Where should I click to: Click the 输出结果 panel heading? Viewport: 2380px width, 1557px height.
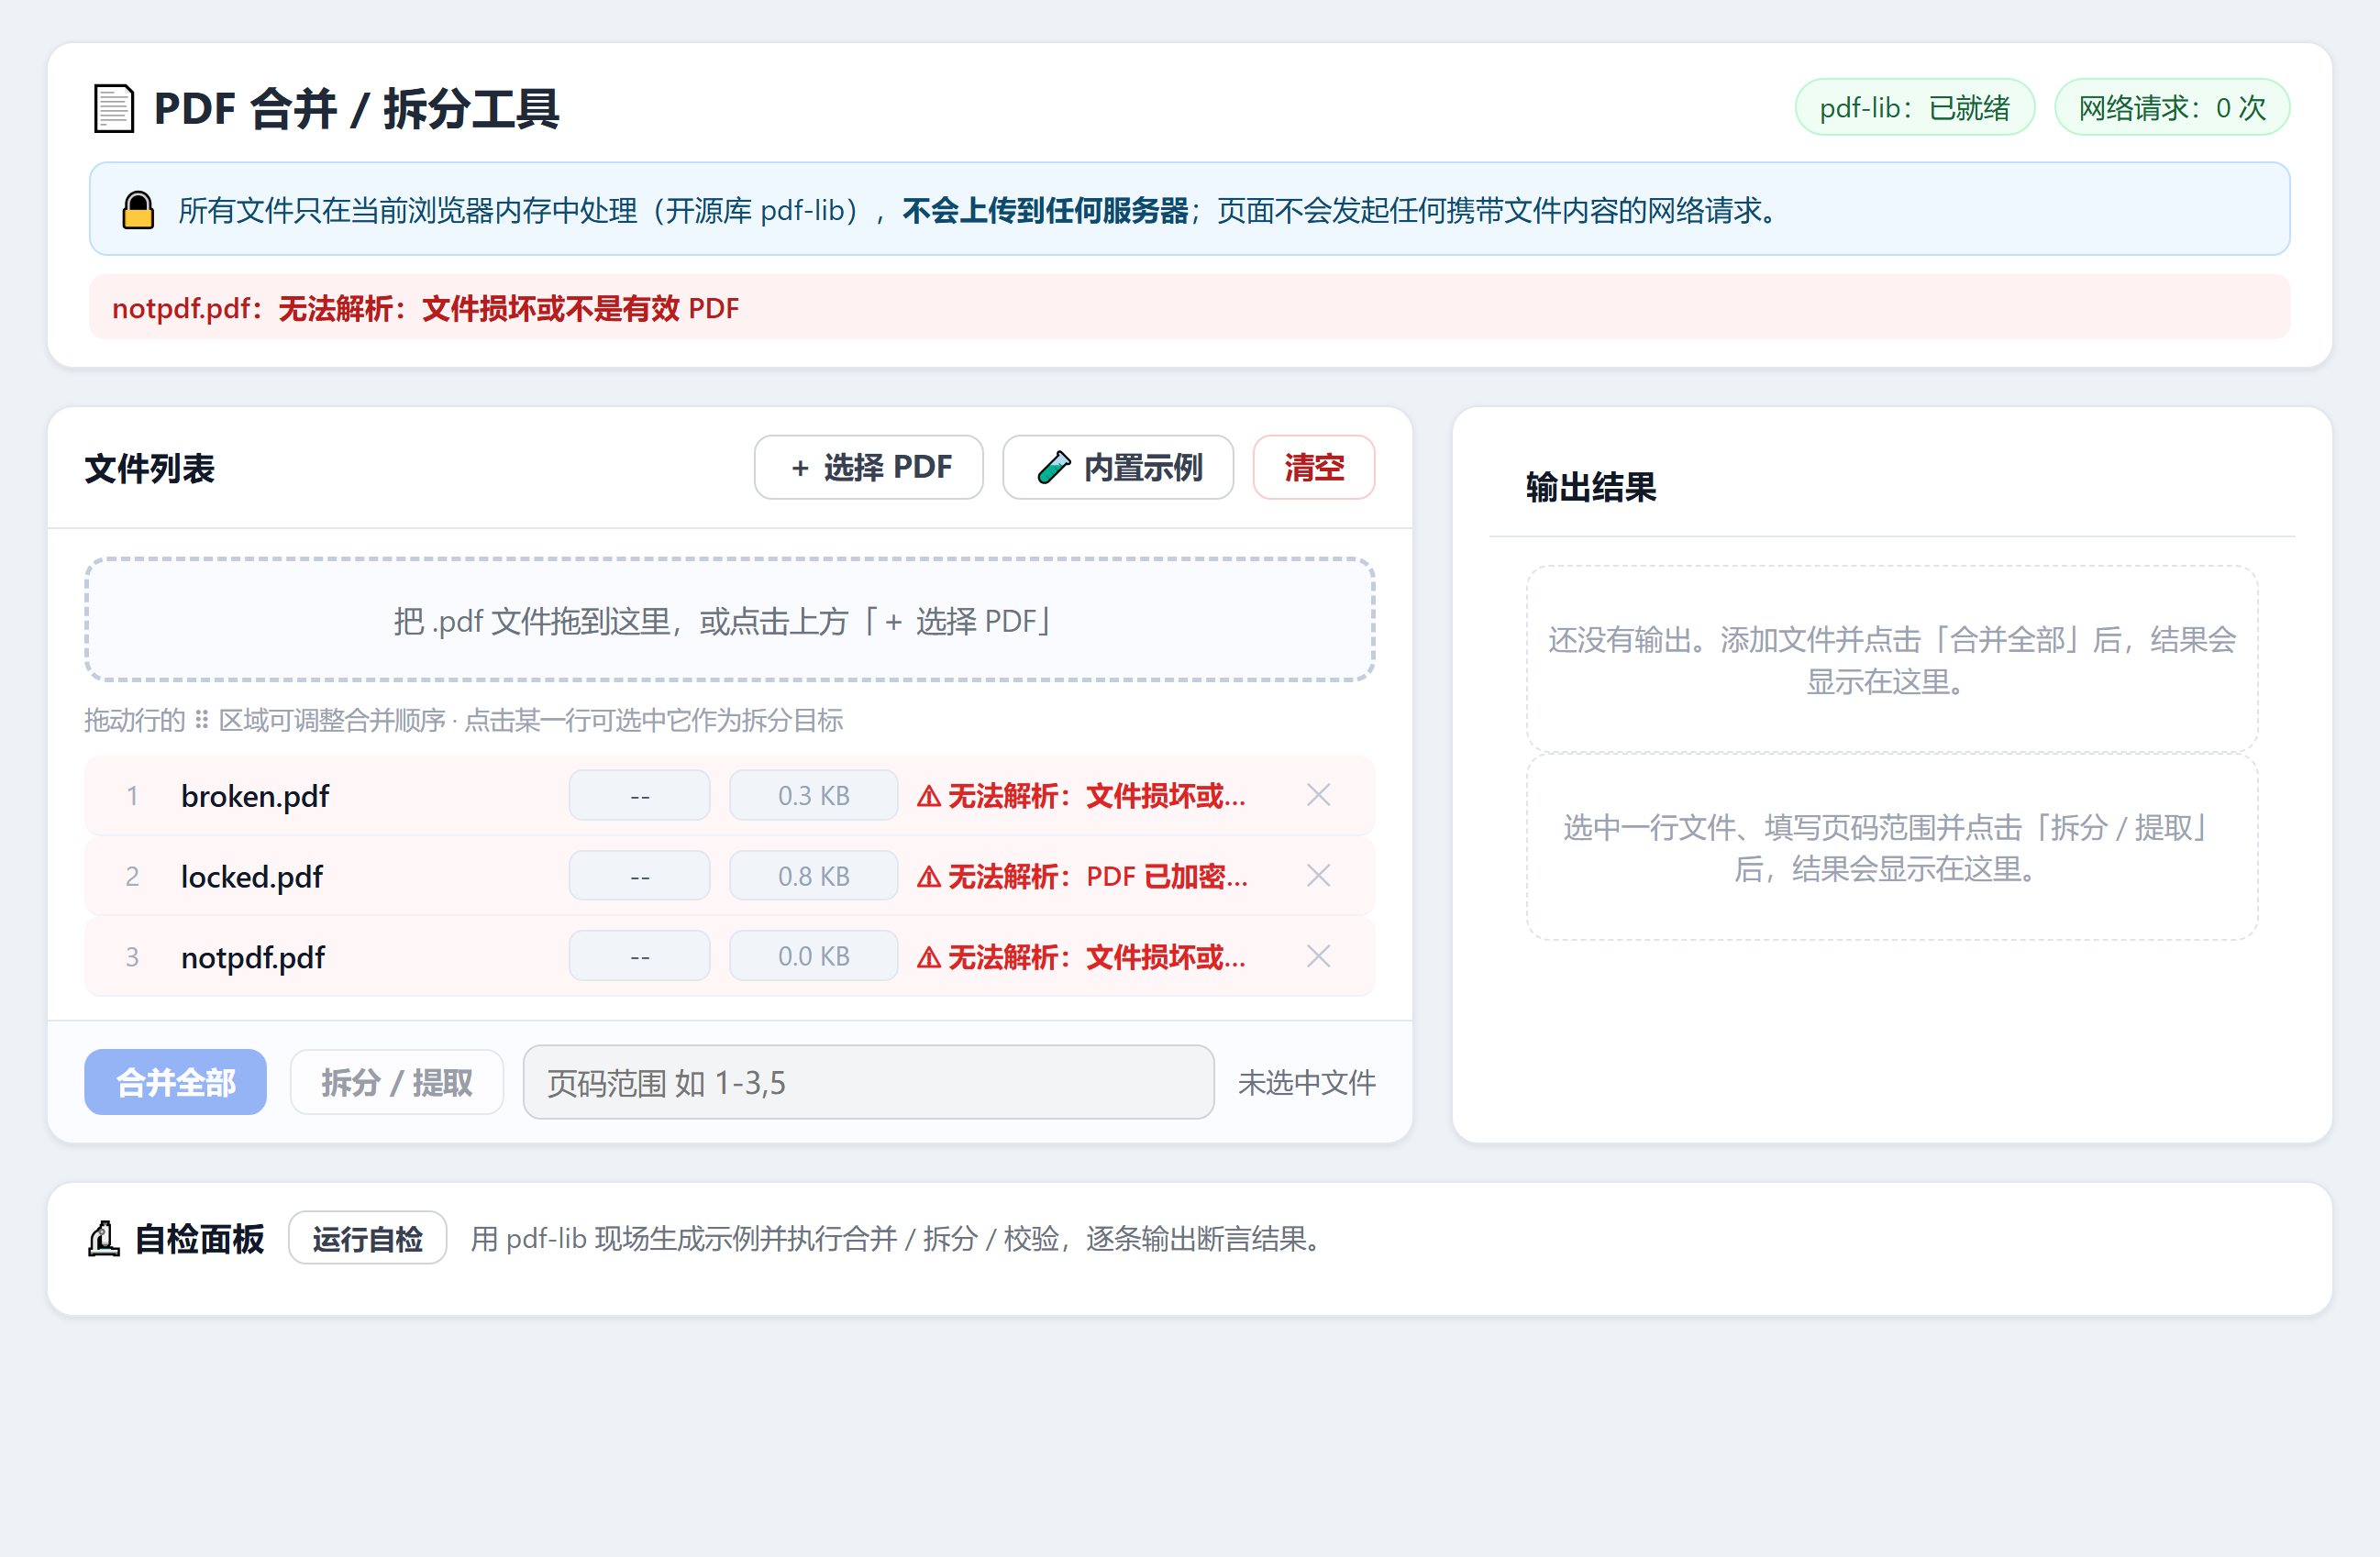[x=1590, y=487]
